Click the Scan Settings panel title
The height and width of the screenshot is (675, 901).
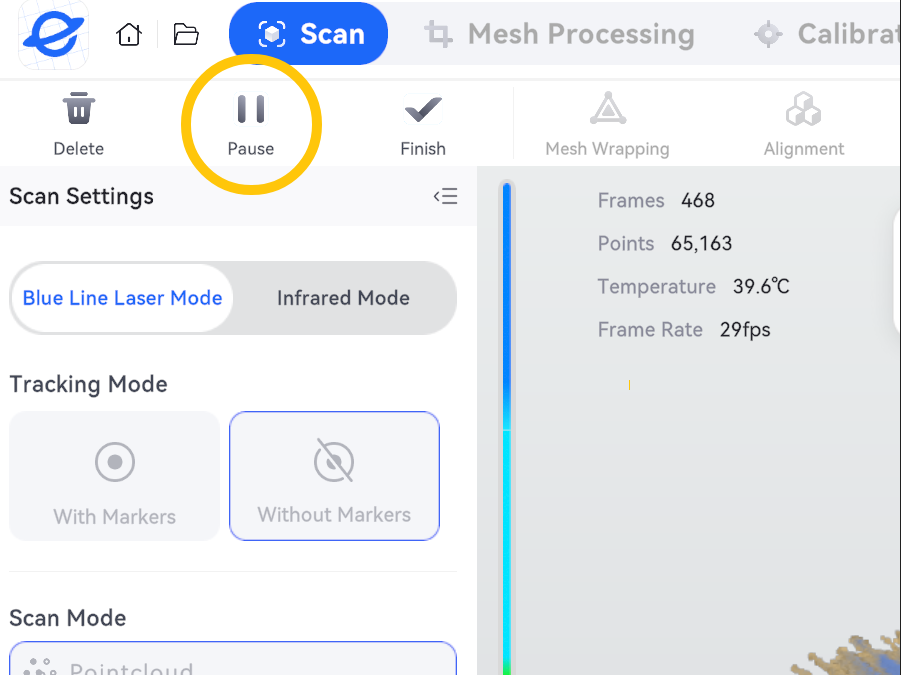[x=82, y=196]
